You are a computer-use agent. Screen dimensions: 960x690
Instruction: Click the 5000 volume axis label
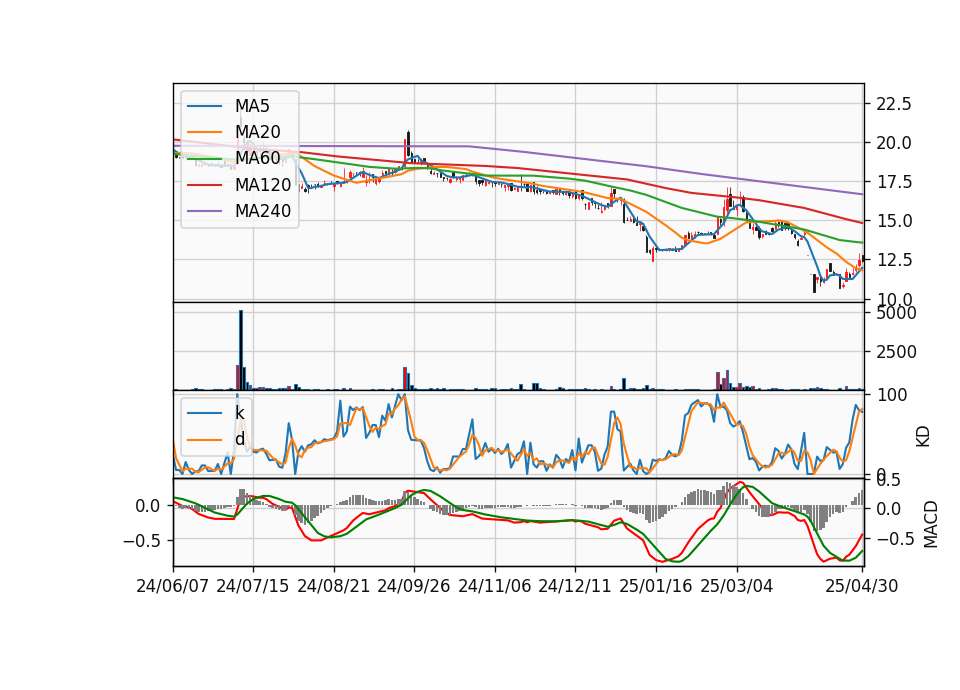897,313
